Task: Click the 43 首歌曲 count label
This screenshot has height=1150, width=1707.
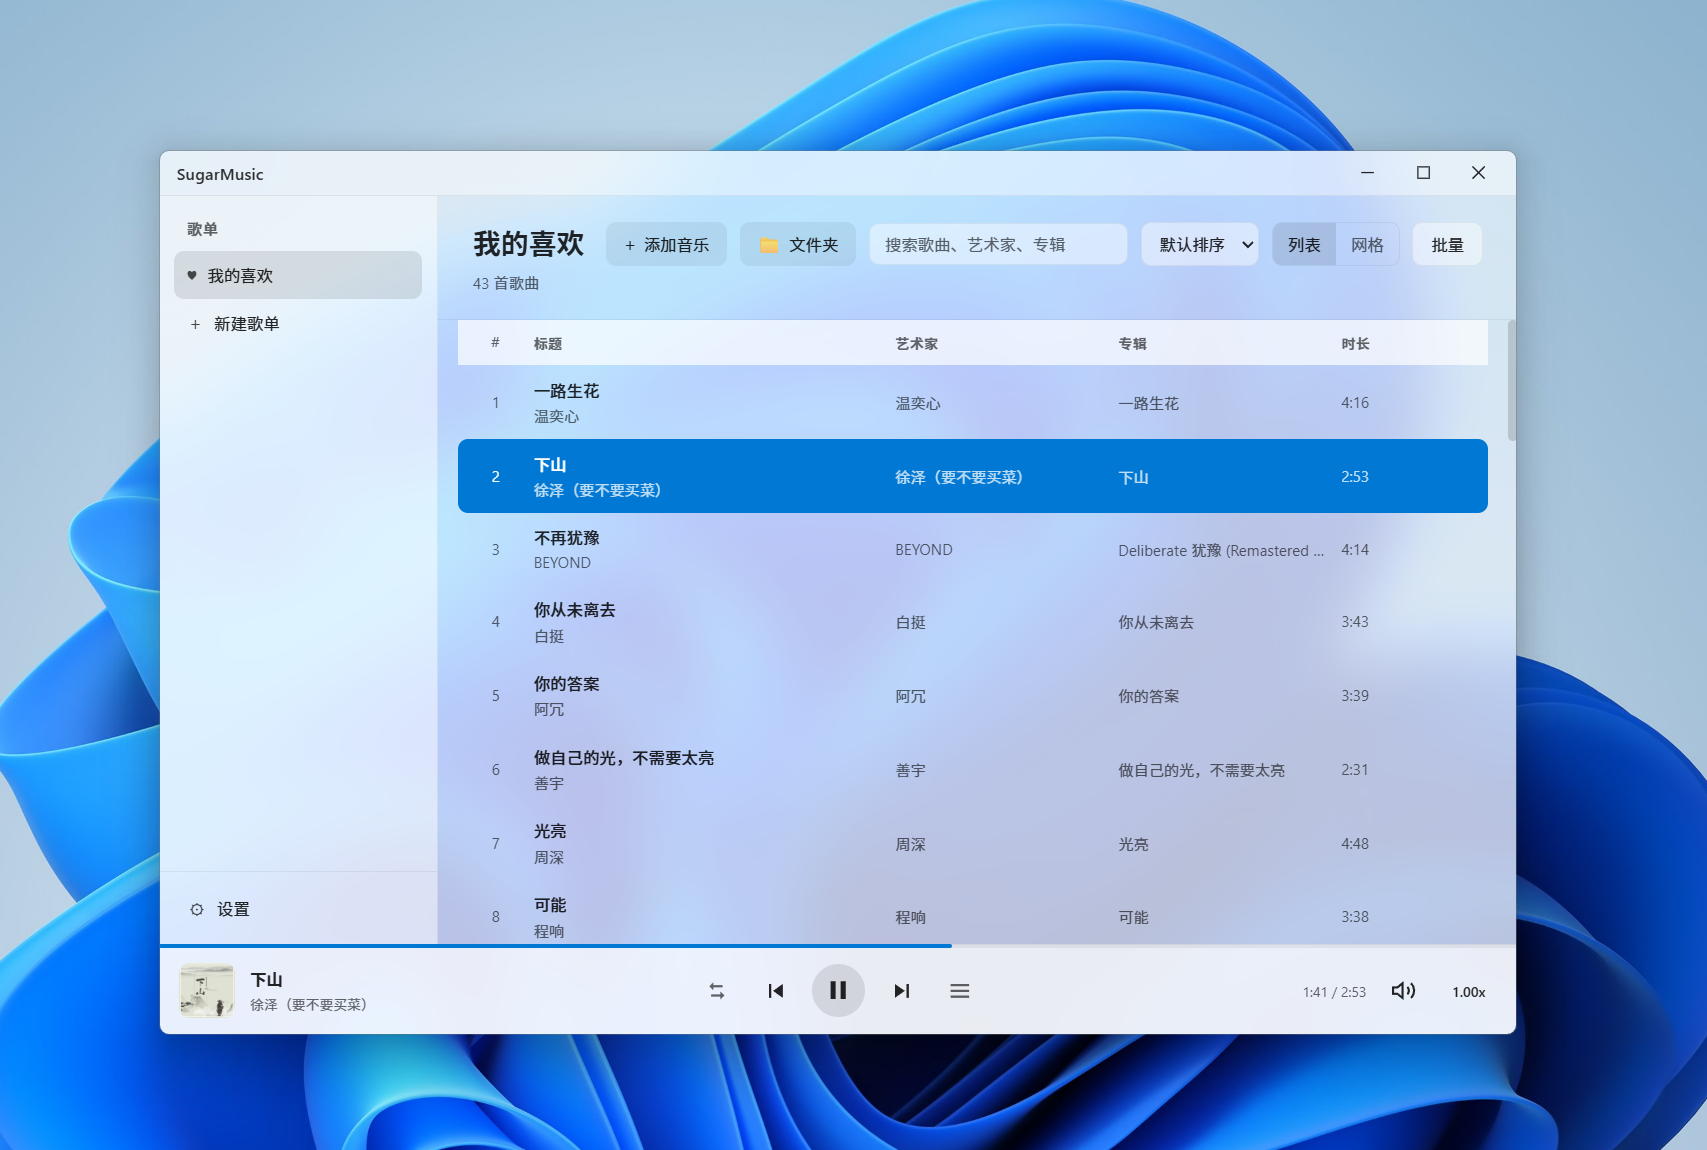Action: pos(506,283)
